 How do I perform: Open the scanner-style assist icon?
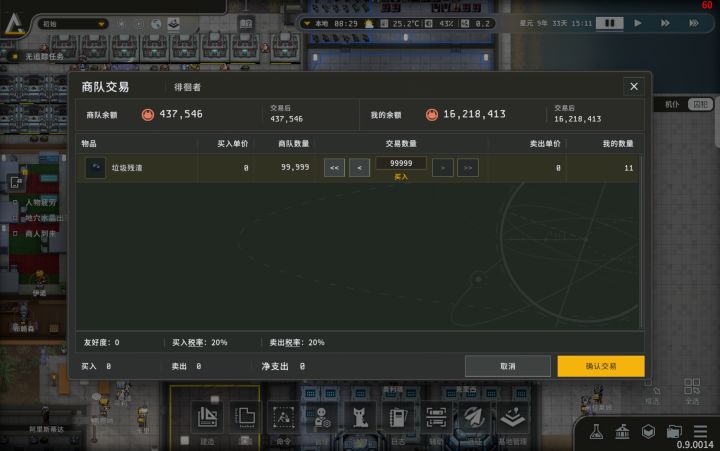(x=436, y=417)
